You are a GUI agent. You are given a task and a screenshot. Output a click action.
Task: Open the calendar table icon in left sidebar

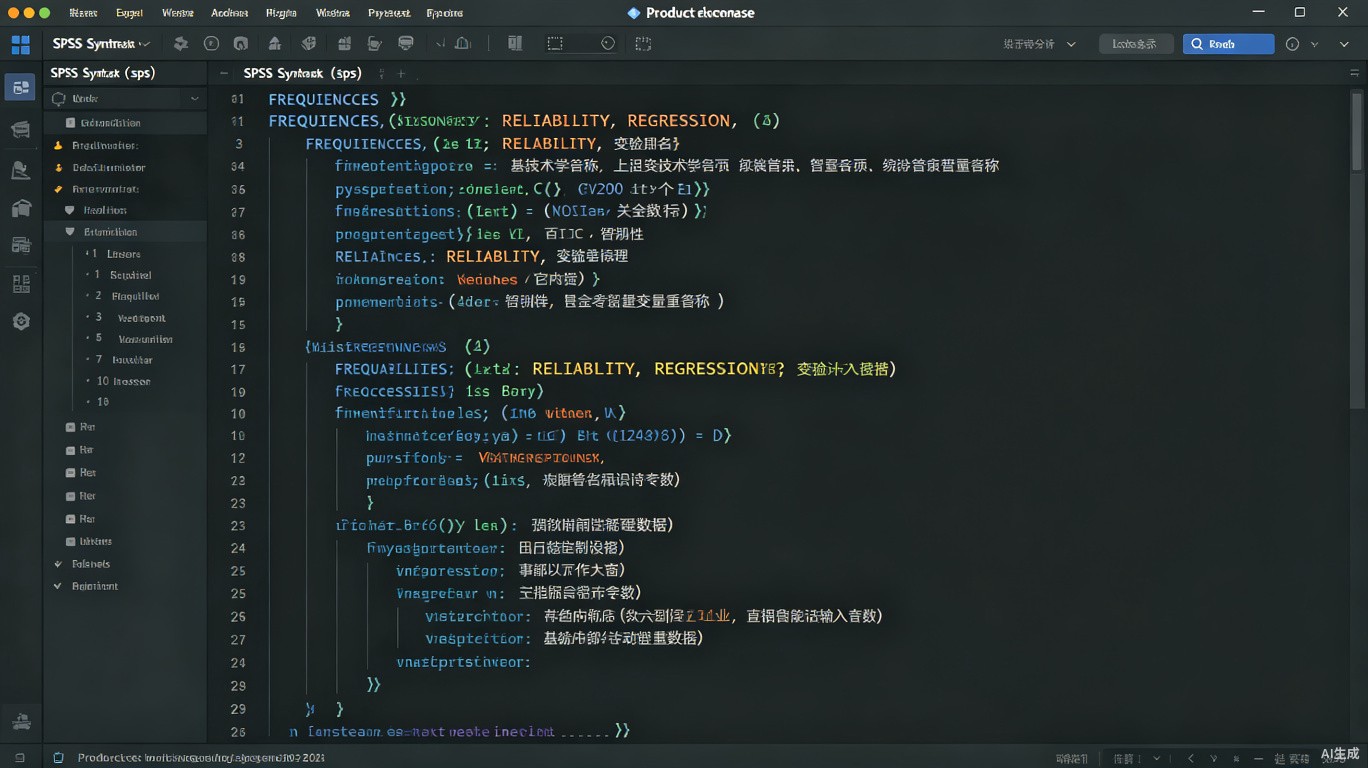point(20,245)
